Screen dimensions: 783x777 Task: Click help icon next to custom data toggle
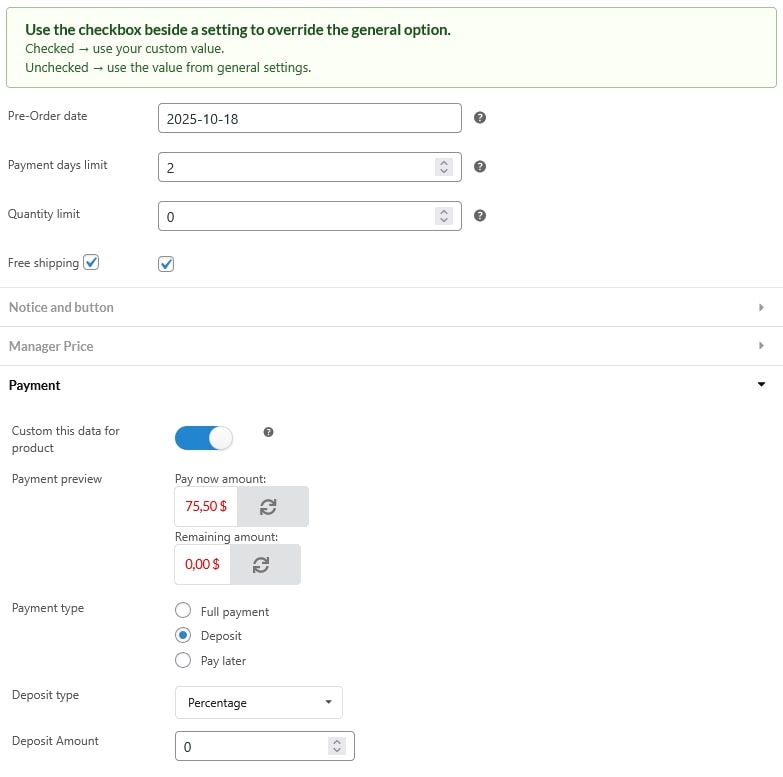(268, 433)
